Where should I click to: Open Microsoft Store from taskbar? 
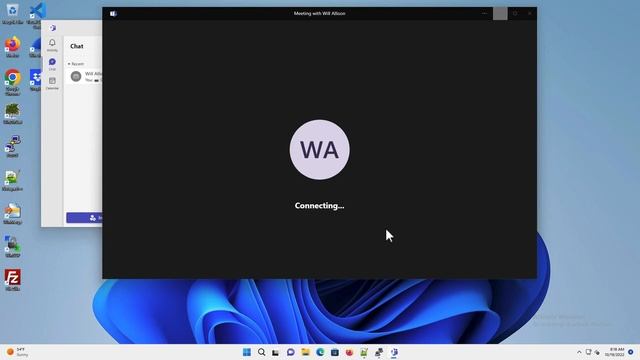pos(335,352)
